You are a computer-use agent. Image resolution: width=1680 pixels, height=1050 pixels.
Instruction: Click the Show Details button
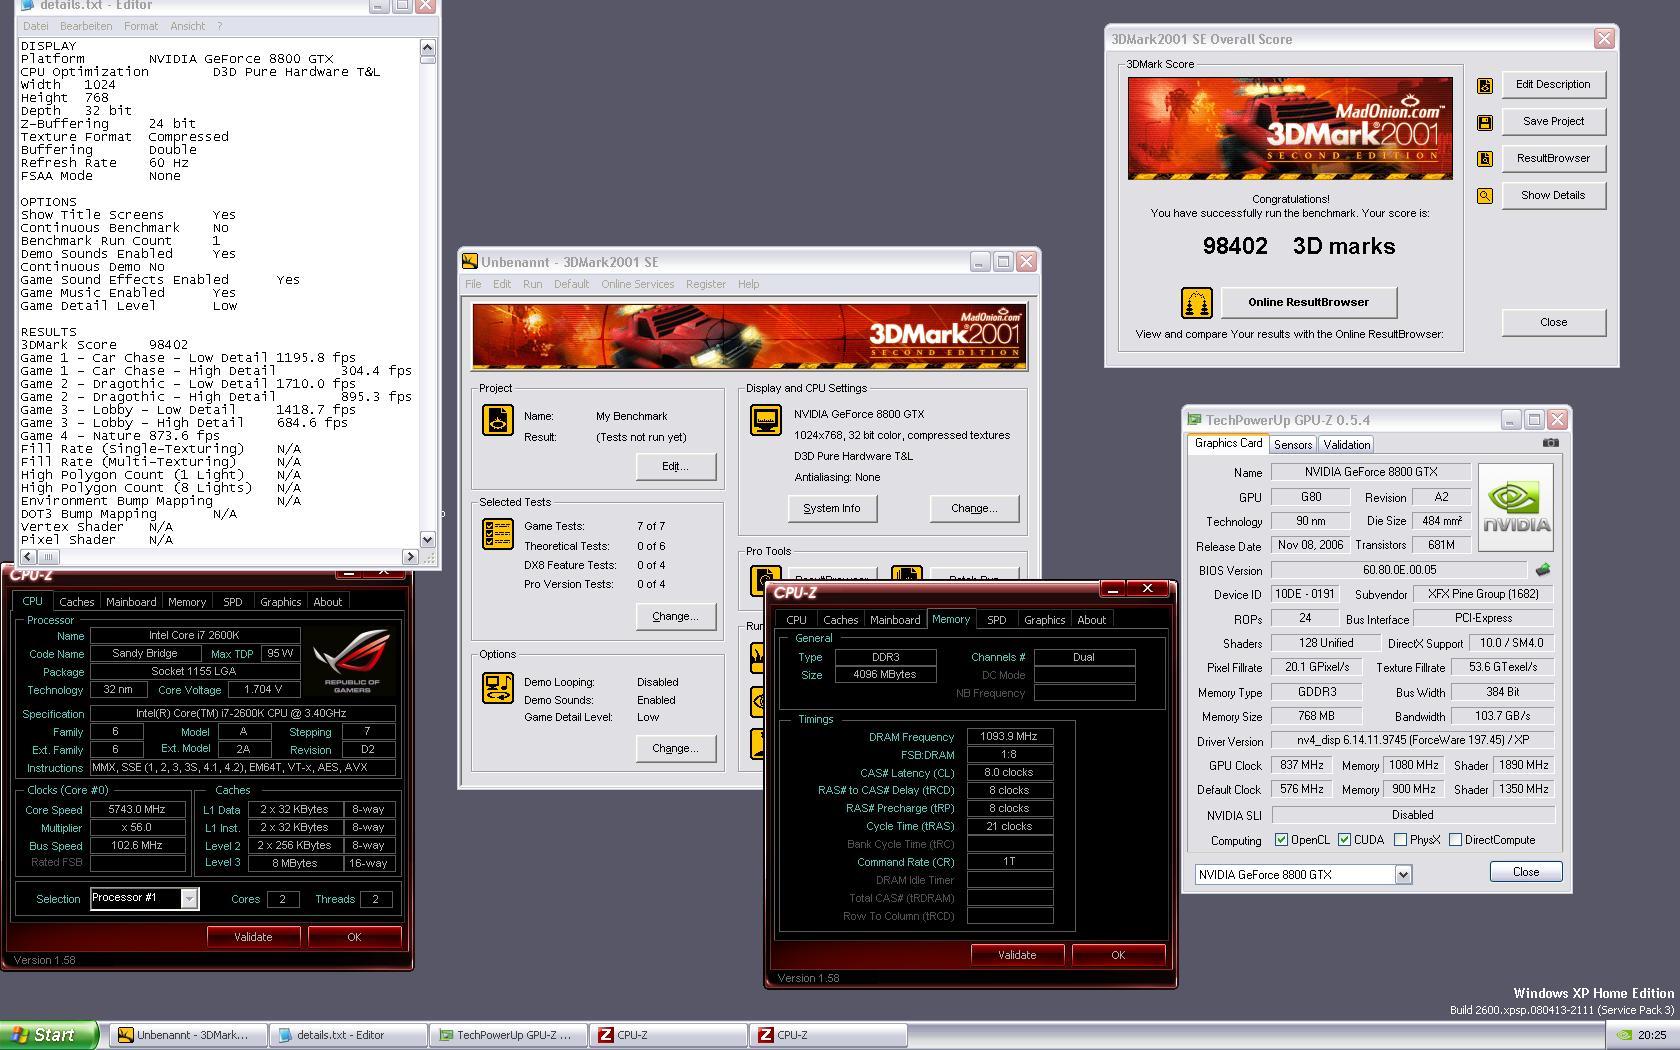1553,196
